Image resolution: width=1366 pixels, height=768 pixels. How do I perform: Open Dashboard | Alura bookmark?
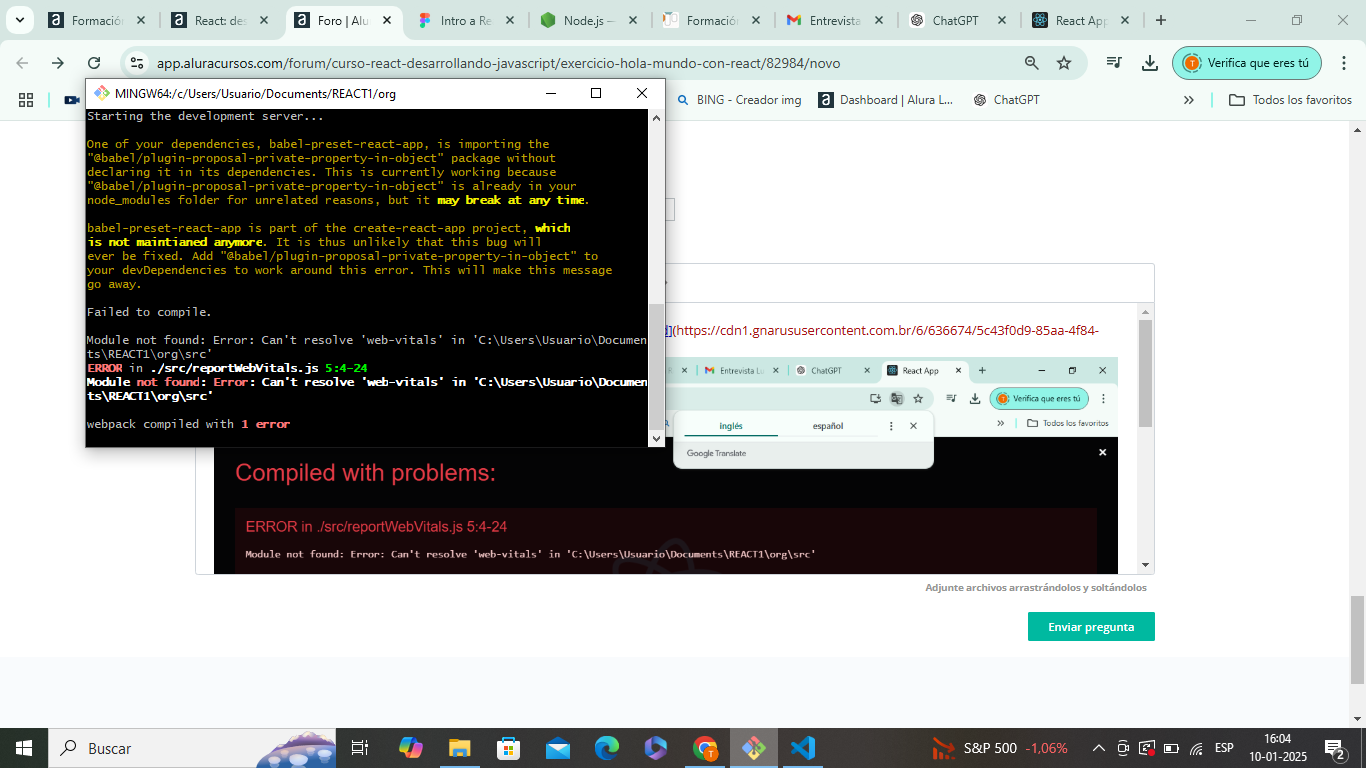(886, 100)
